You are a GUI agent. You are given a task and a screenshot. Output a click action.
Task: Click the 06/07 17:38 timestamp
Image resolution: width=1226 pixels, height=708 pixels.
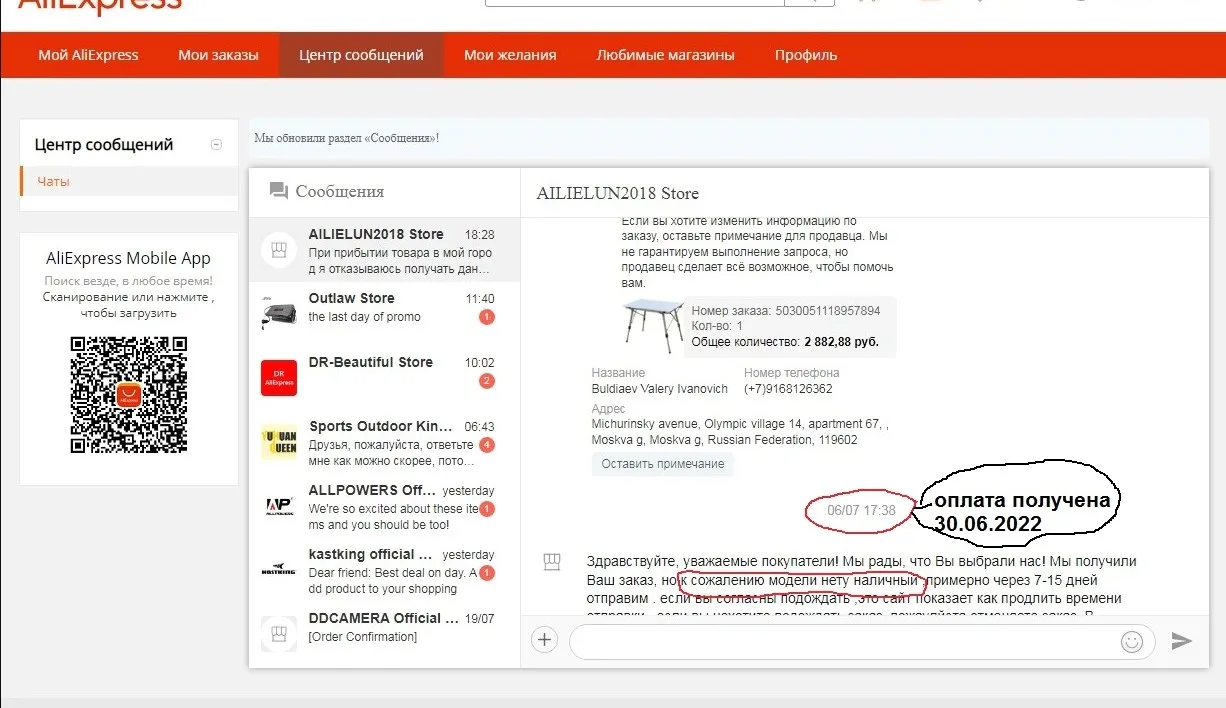[x=861, y=511]
